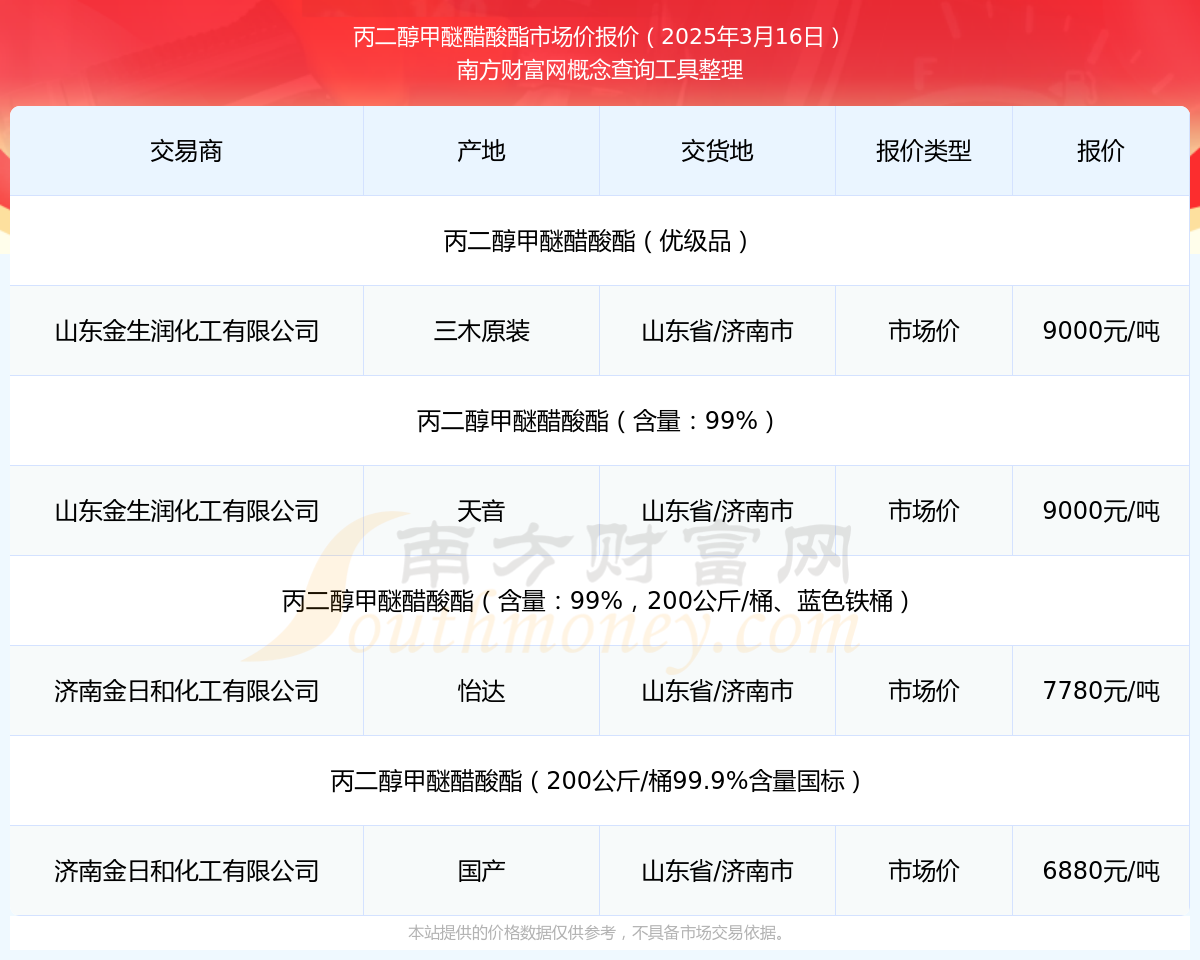Click the 报价类型 column header
Viewport: 1200px width, 960px height.
(x=924, y=151)
